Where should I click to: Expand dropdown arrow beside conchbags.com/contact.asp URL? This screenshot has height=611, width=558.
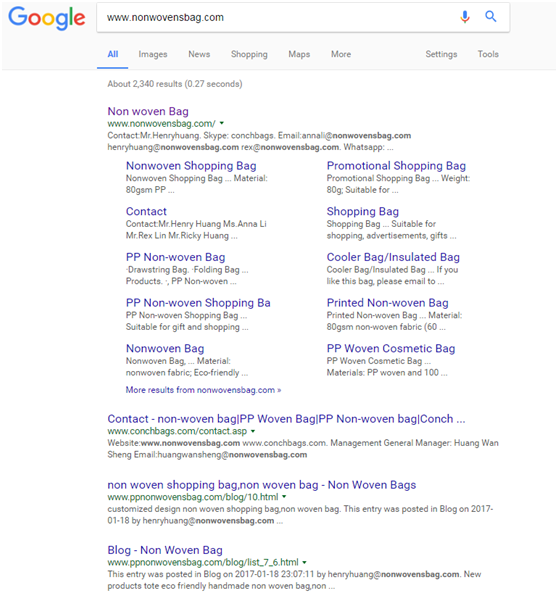pos(253,431)
